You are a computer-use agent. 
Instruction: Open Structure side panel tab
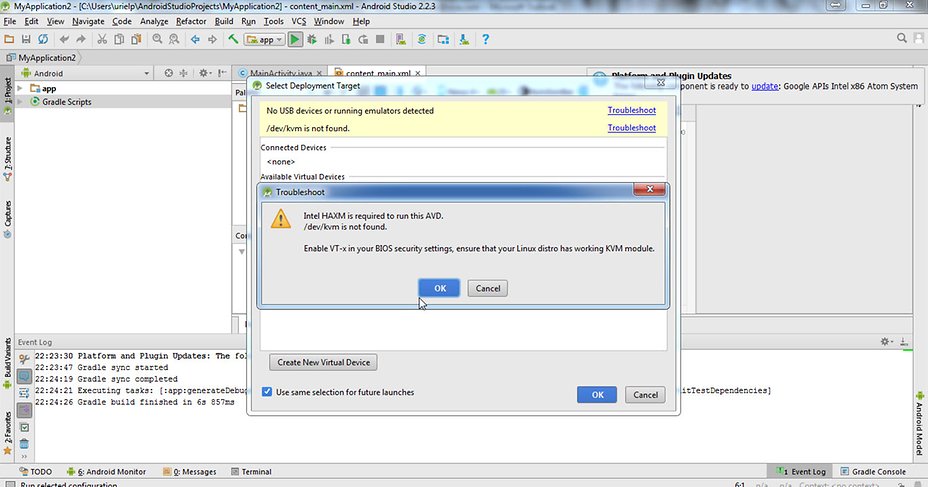[7, 159]
